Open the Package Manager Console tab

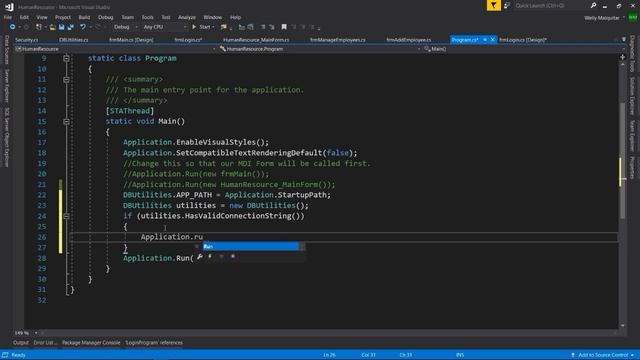click(91, 342)
